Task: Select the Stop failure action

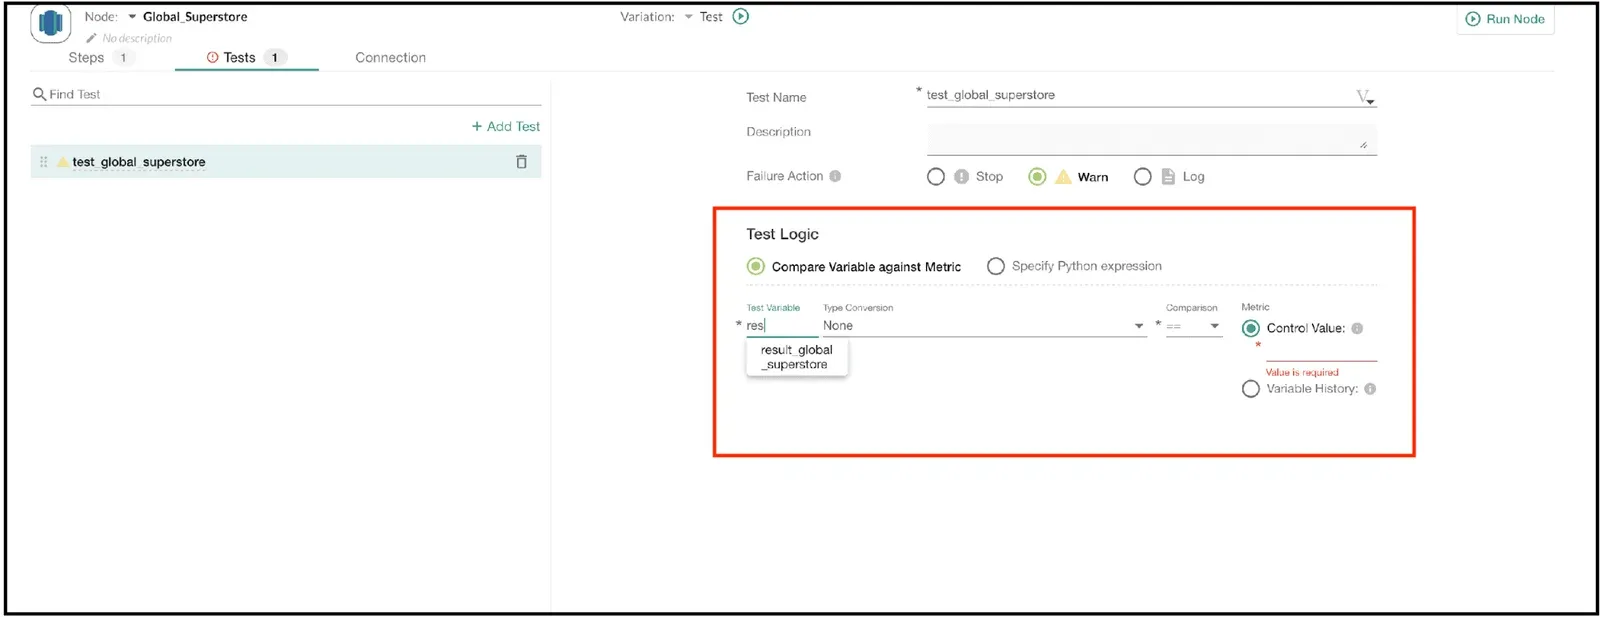Action: [936, 177]
